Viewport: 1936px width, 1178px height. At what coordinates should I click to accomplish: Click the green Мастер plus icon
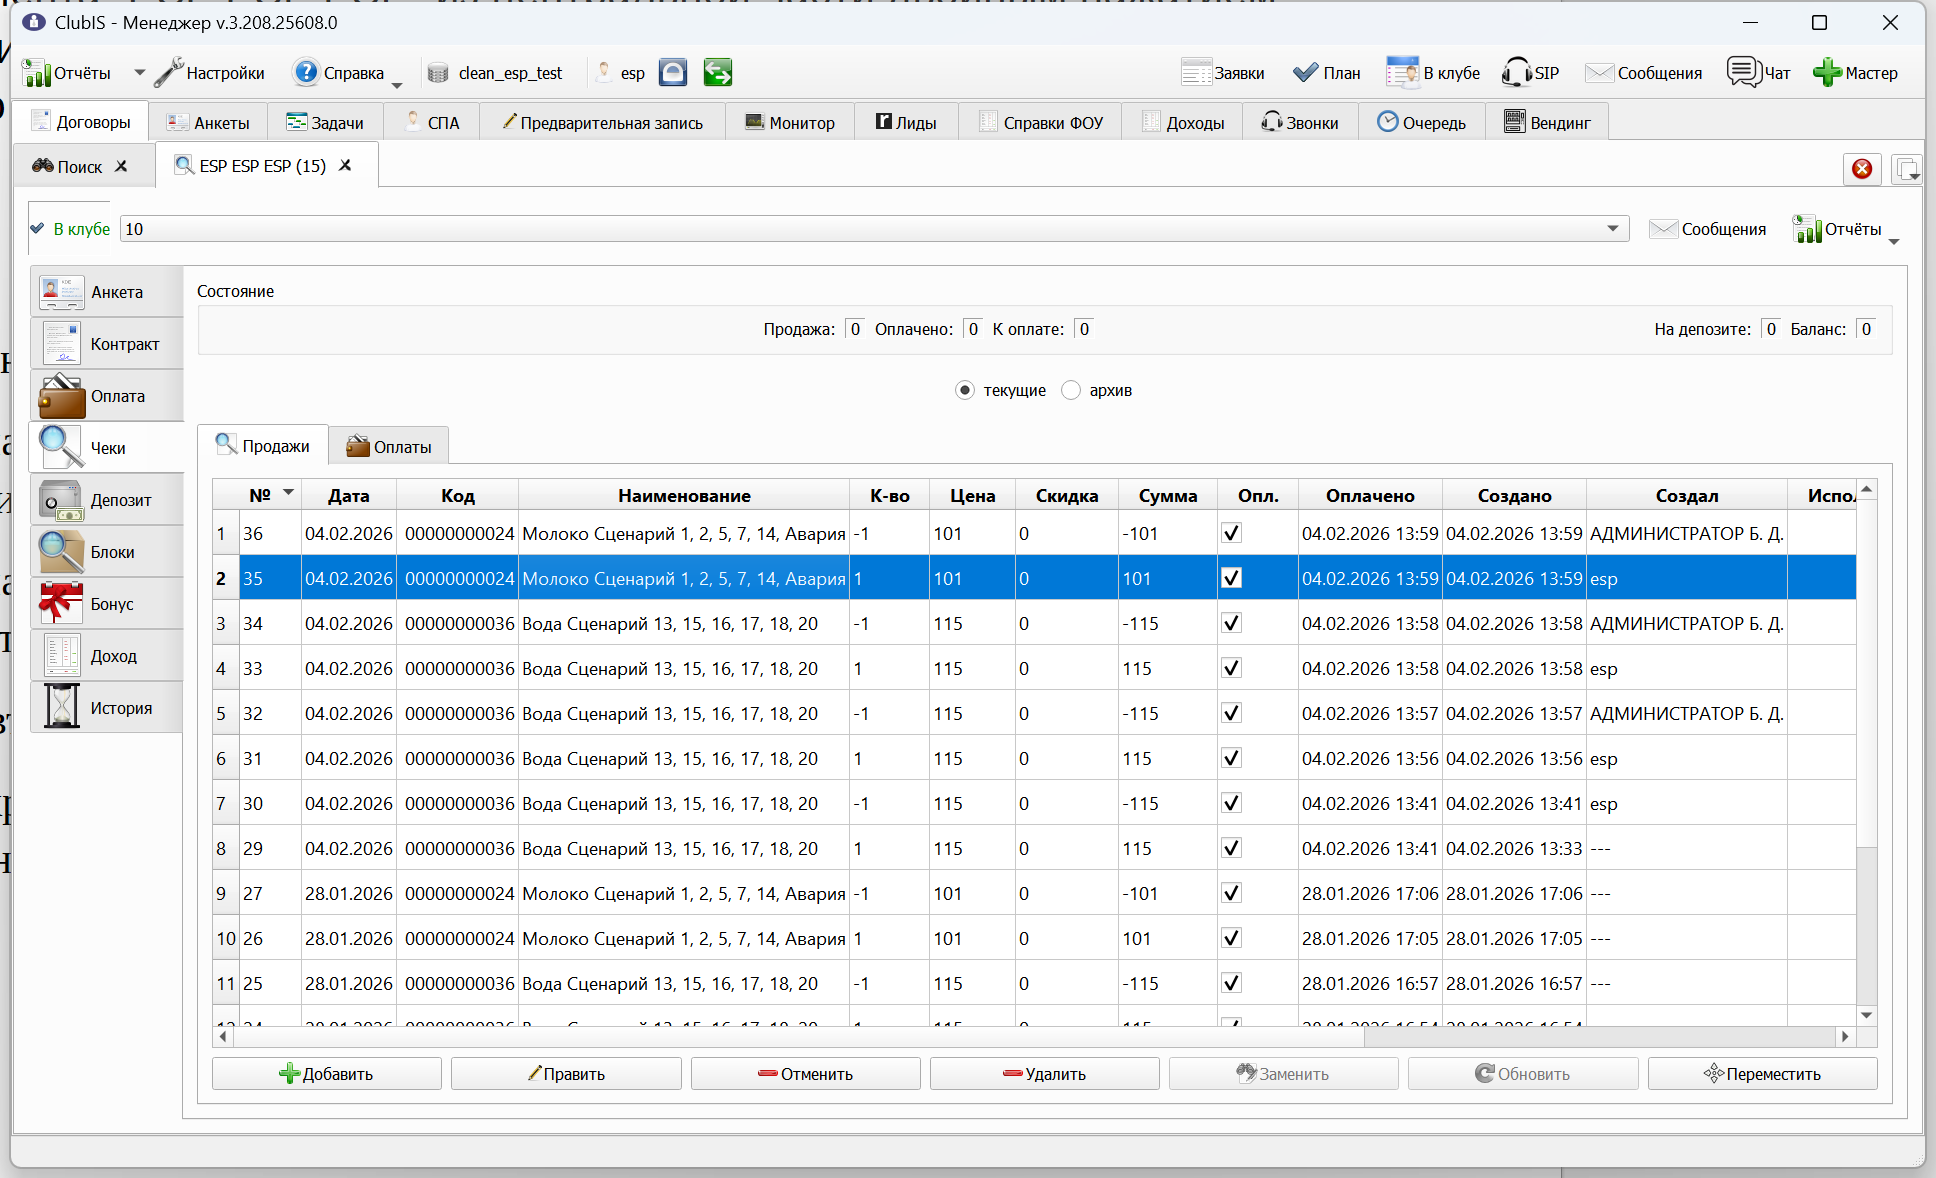(1827, 73)
